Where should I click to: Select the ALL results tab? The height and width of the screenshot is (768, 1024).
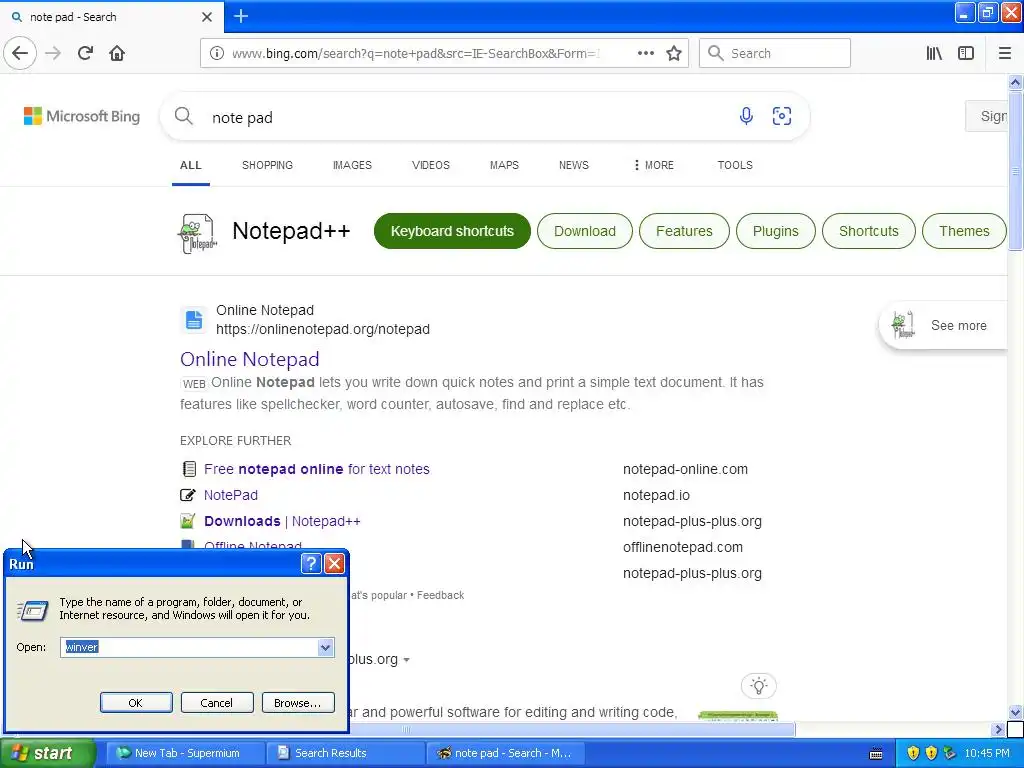pos(191,165)
